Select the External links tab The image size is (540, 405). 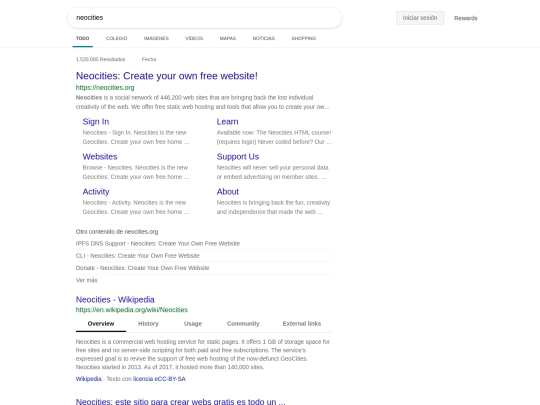[x=302, y=324]
